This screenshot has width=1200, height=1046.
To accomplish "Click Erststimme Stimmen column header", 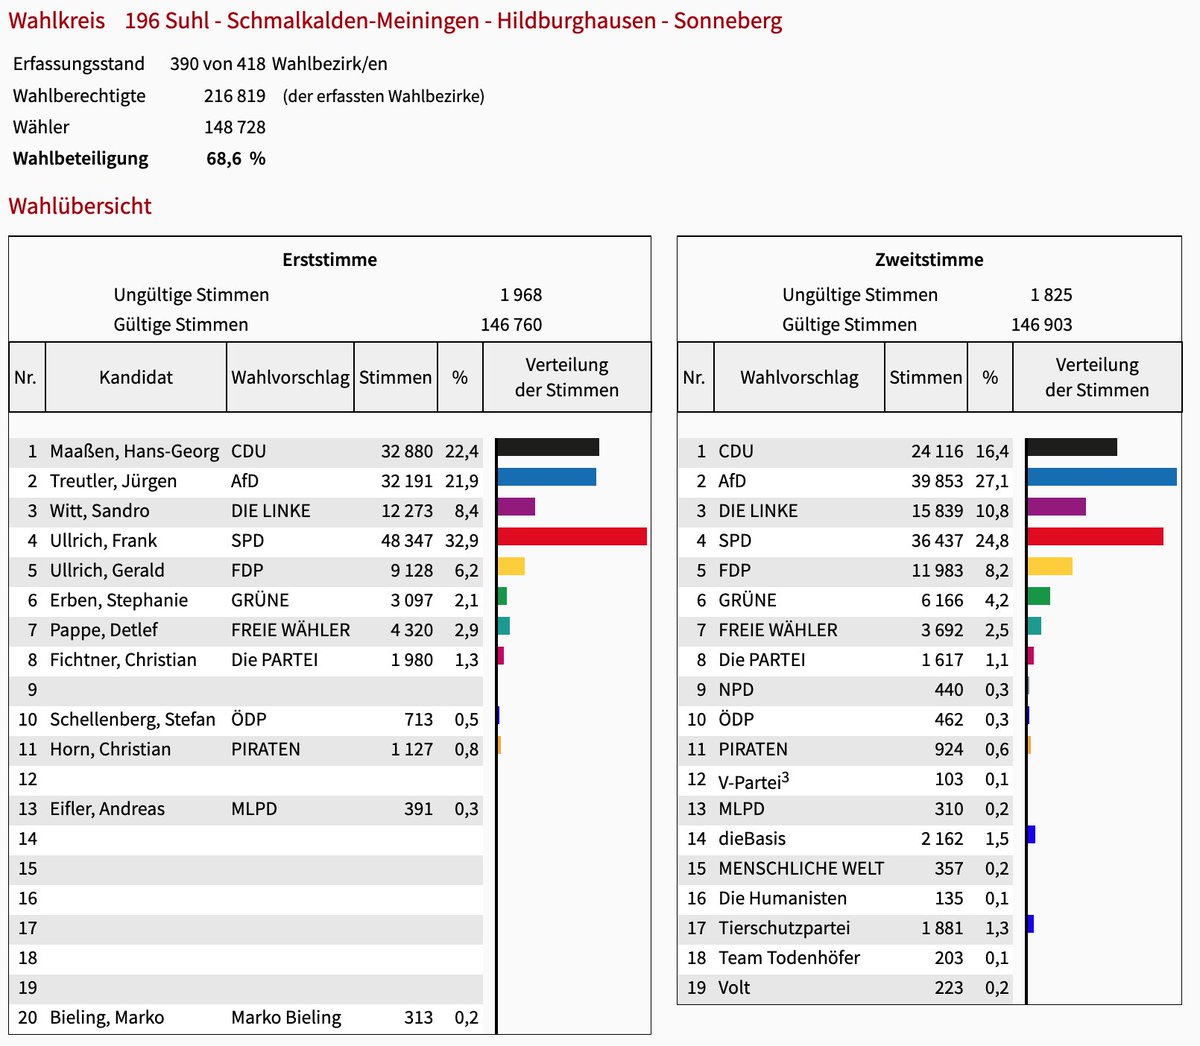I will pos(396,377).
